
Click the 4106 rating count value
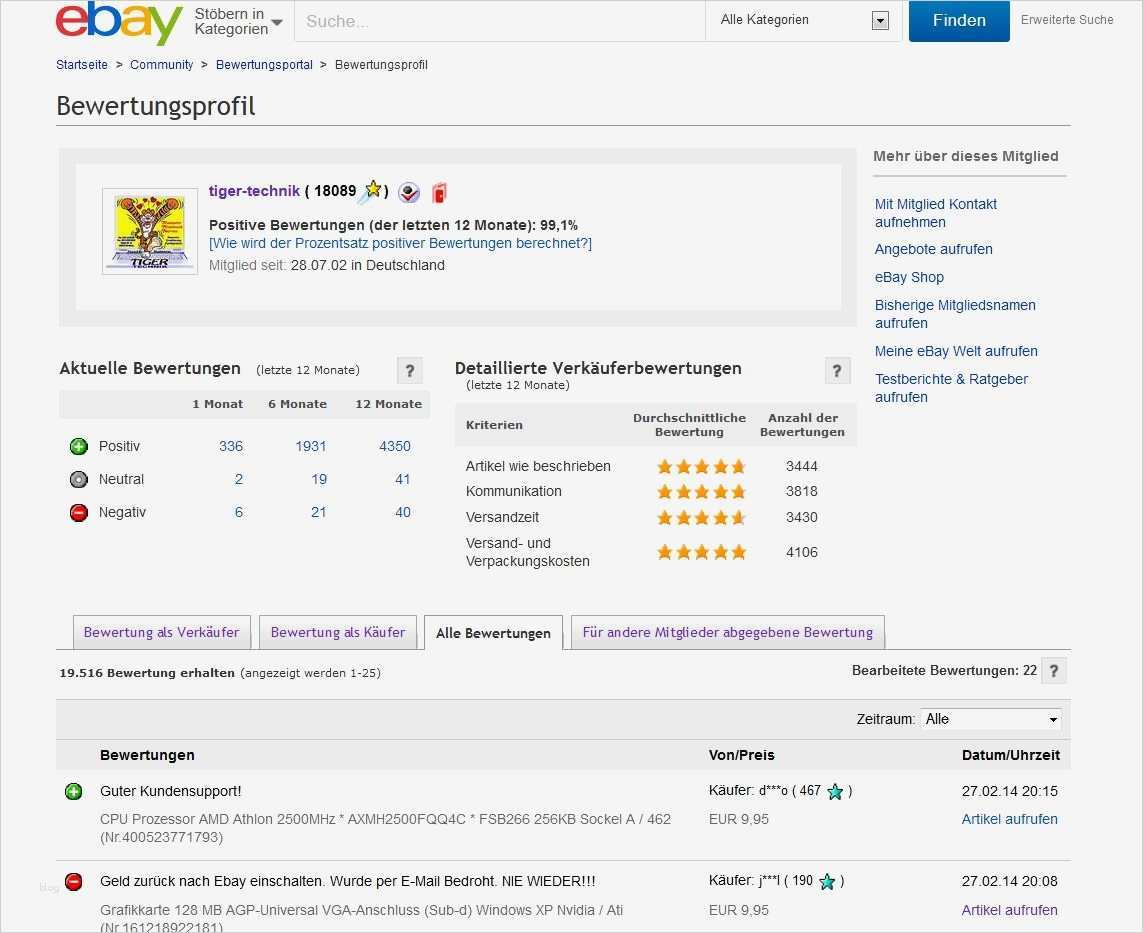tap(801, 553)
